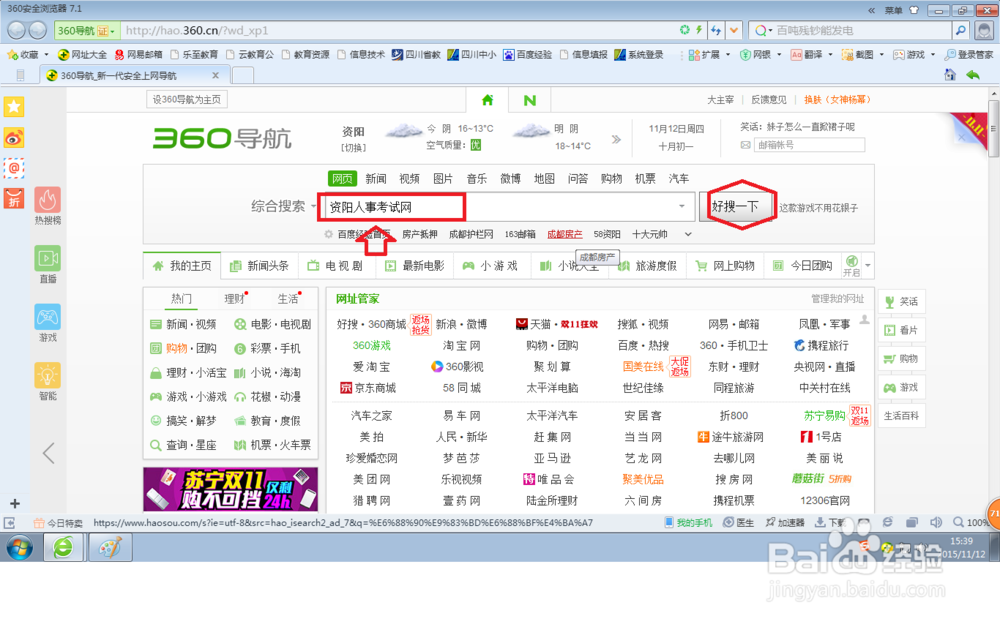Screen dimensions: 1000x624
Task: Open the 游戏 toolbar dropdown arrow
Action: (932, 55)
